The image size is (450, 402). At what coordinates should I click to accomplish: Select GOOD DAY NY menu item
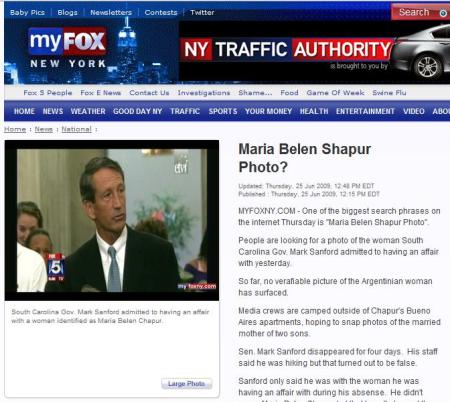coord(137,111)
